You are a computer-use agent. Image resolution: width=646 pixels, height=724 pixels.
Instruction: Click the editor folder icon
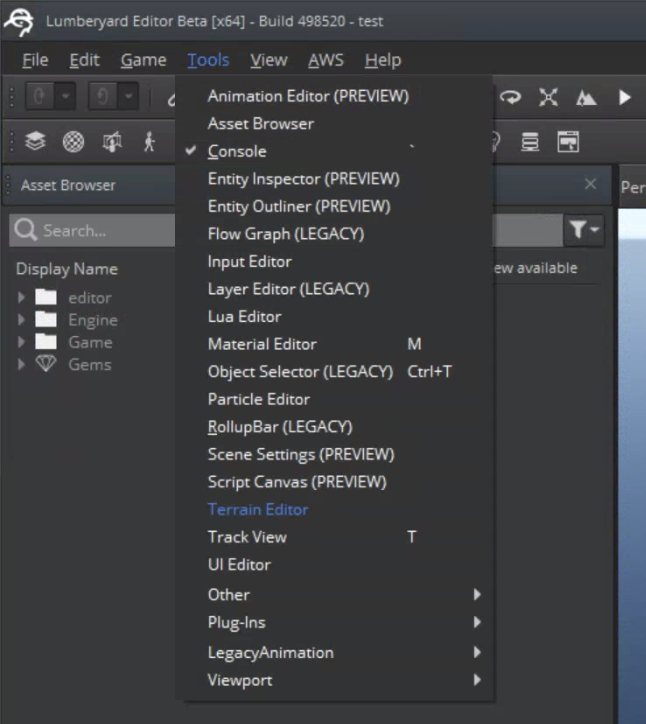(46, 297)
